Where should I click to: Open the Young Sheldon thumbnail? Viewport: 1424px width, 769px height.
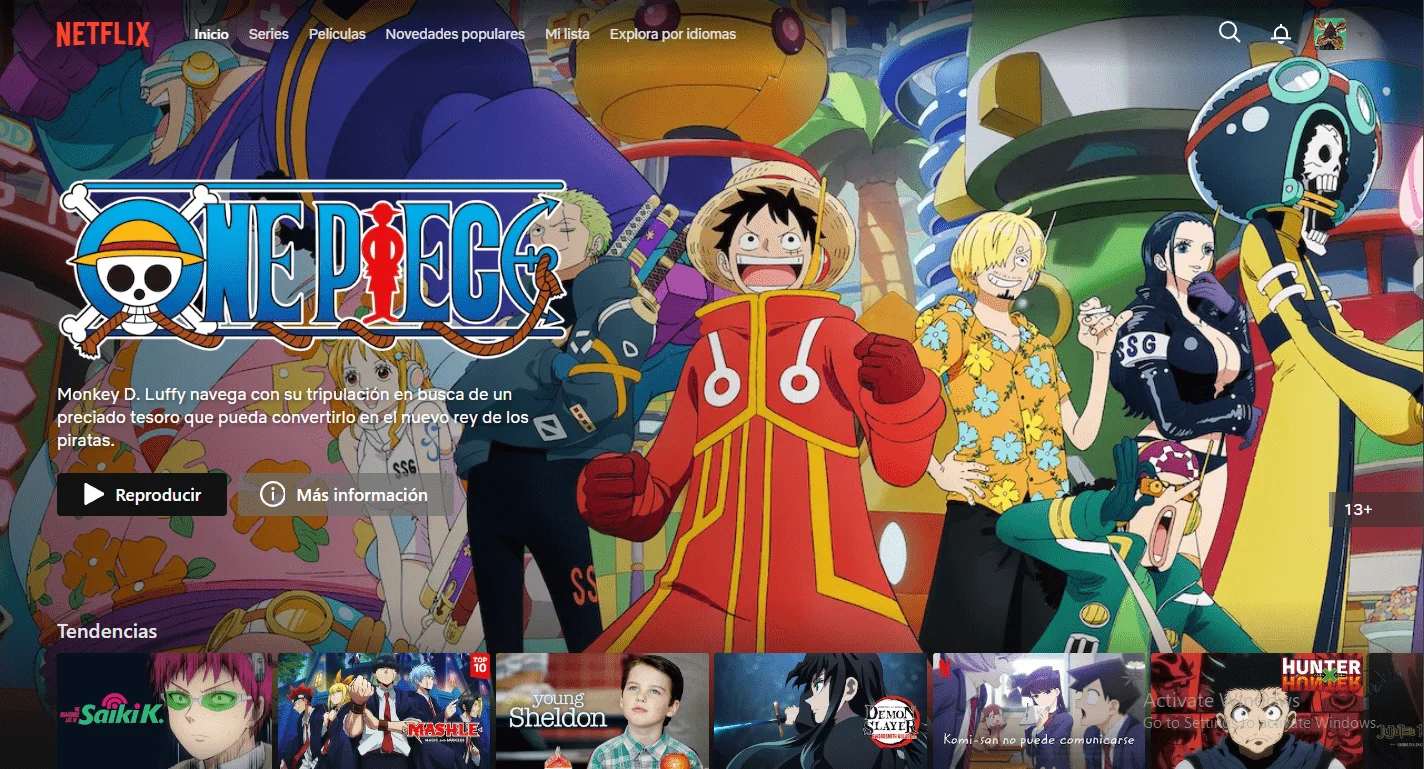pyautogui.click(x=602, y=711)
